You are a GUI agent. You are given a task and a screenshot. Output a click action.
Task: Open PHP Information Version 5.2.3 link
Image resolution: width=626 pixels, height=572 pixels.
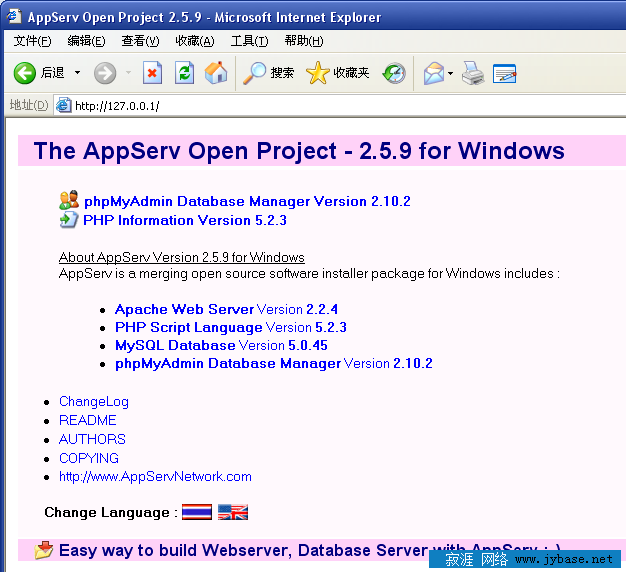pos(185,220)
